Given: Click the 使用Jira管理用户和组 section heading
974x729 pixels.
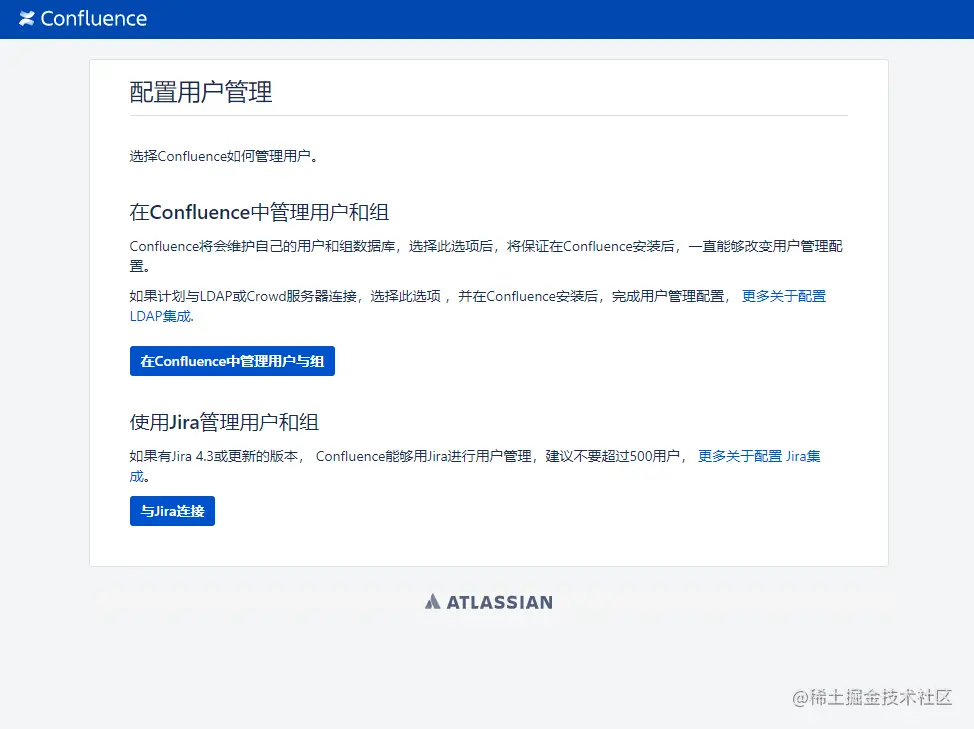Looking at the screenshot, I should 224,422.
